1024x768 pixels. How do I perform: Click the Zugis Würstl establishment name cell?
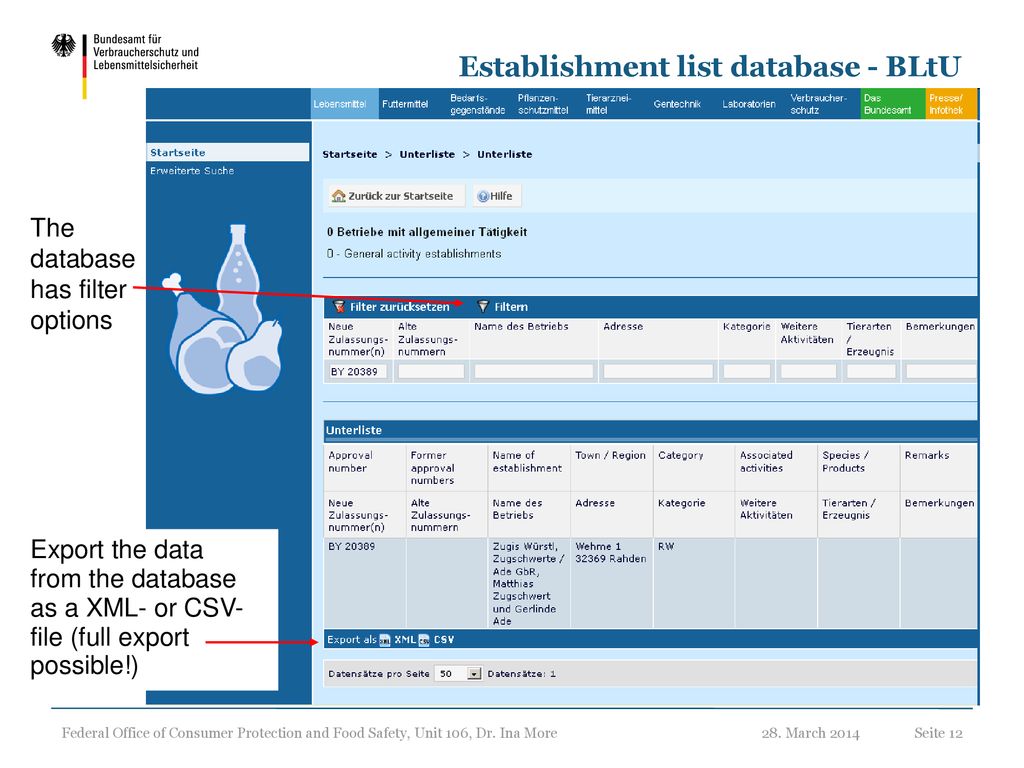coord(529,584)
